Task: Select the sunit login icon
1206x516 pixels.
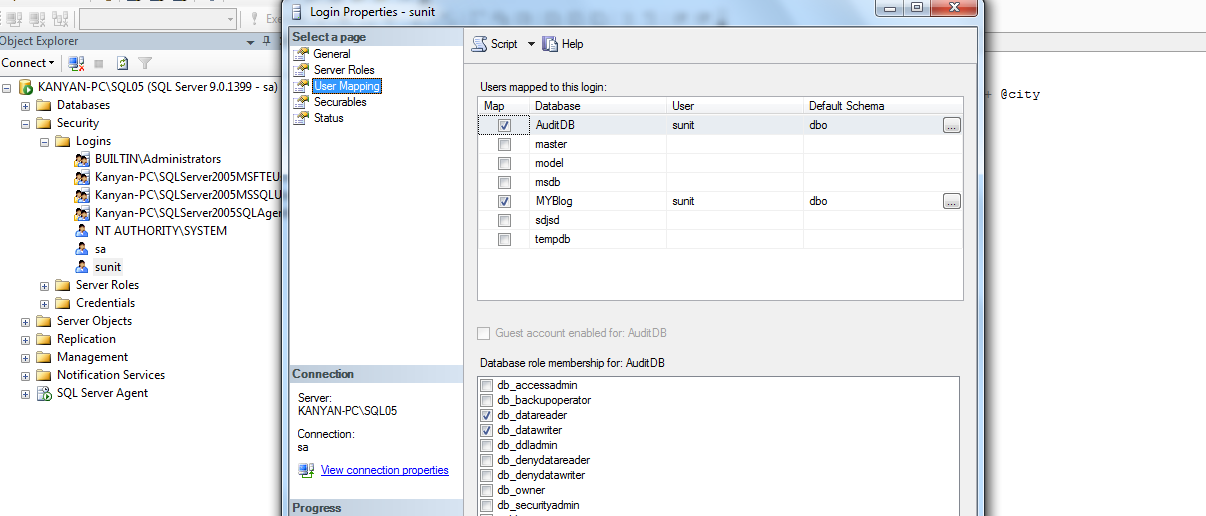Action: (83, 267)
